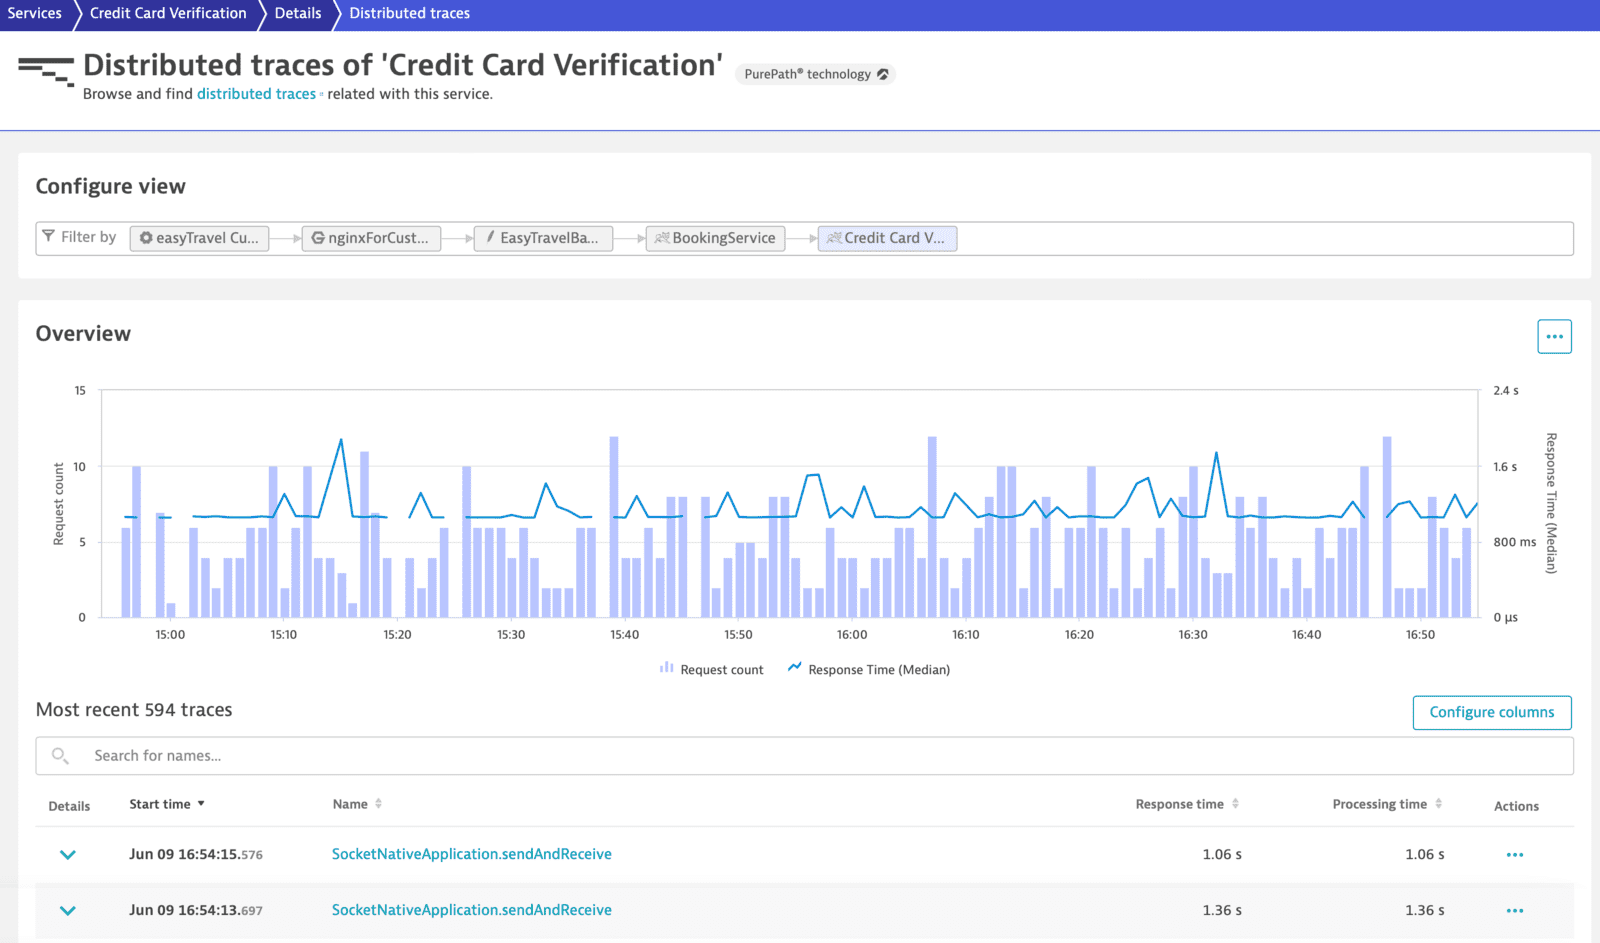Expand details of the 16:54:15 trace
Screen dimensions: 1600x943
click(x=68, y=855)
